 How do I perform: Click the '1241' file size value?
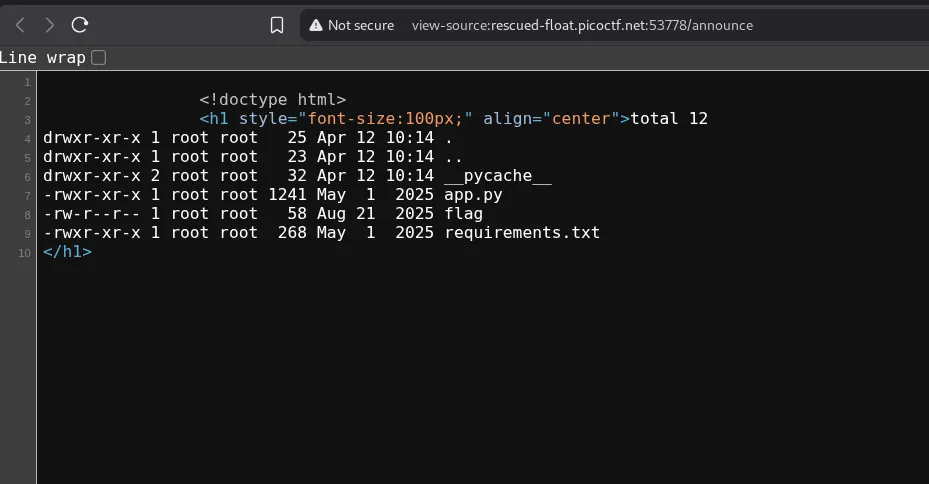click(x=287, y=195)
